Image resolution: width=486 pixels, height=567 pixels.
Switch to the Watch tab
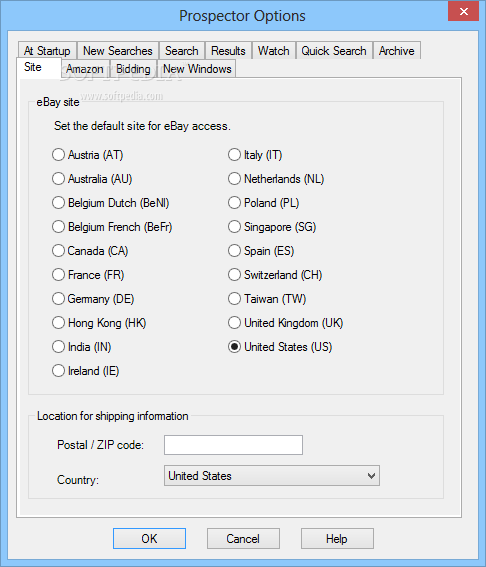point(274,51)
